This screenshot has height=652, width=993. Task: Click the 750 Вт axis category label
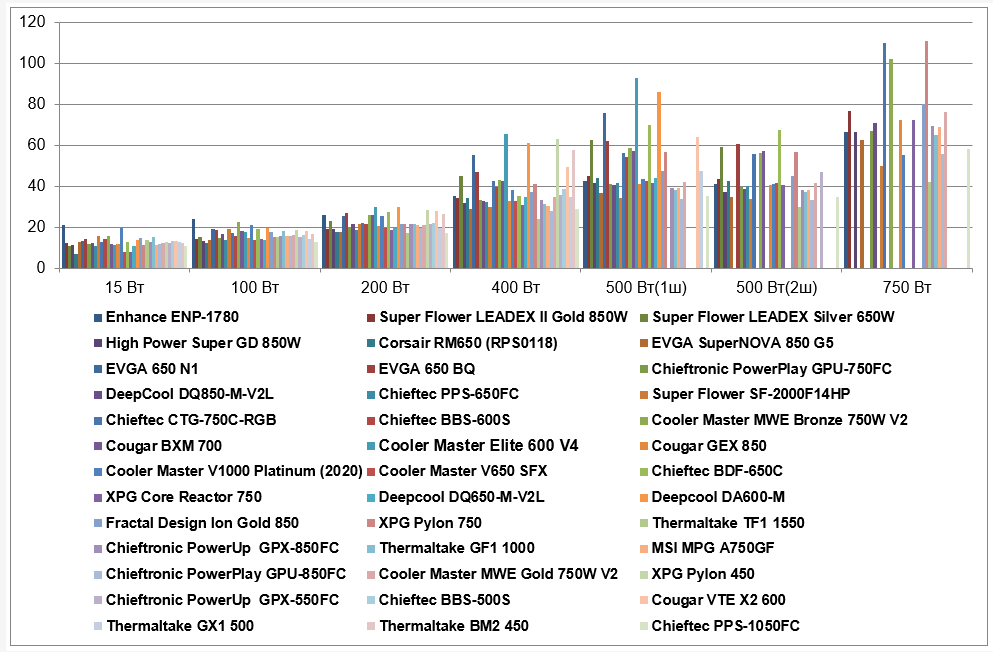(x=907, y=288)
